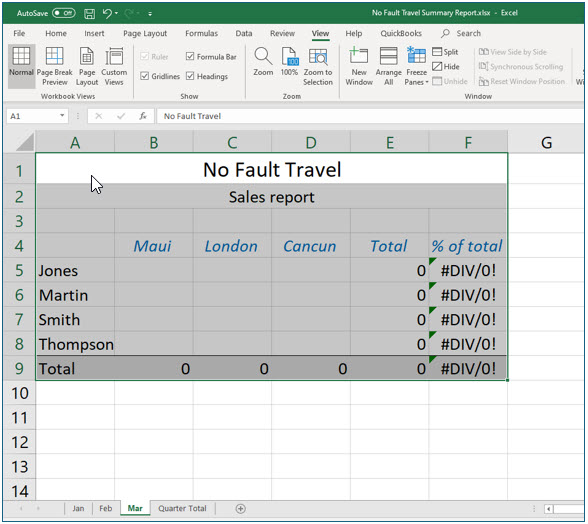
Task: Switch to the Feb sheet
Action: click(106, 508)
